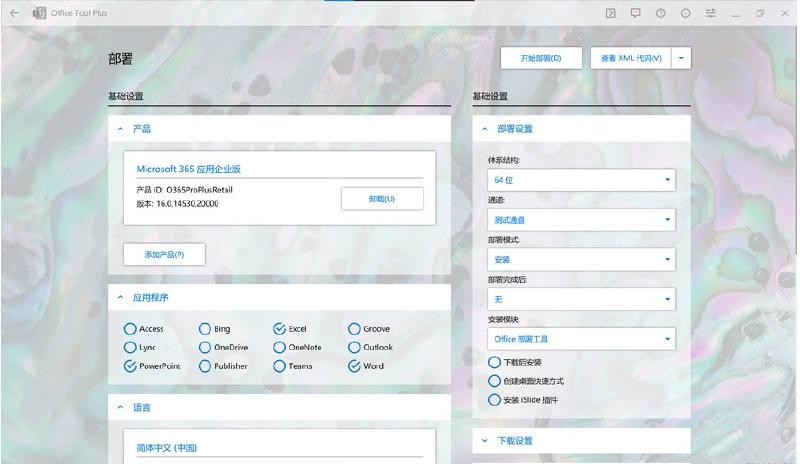
Task: Open the about info icon
Action: 685,13
